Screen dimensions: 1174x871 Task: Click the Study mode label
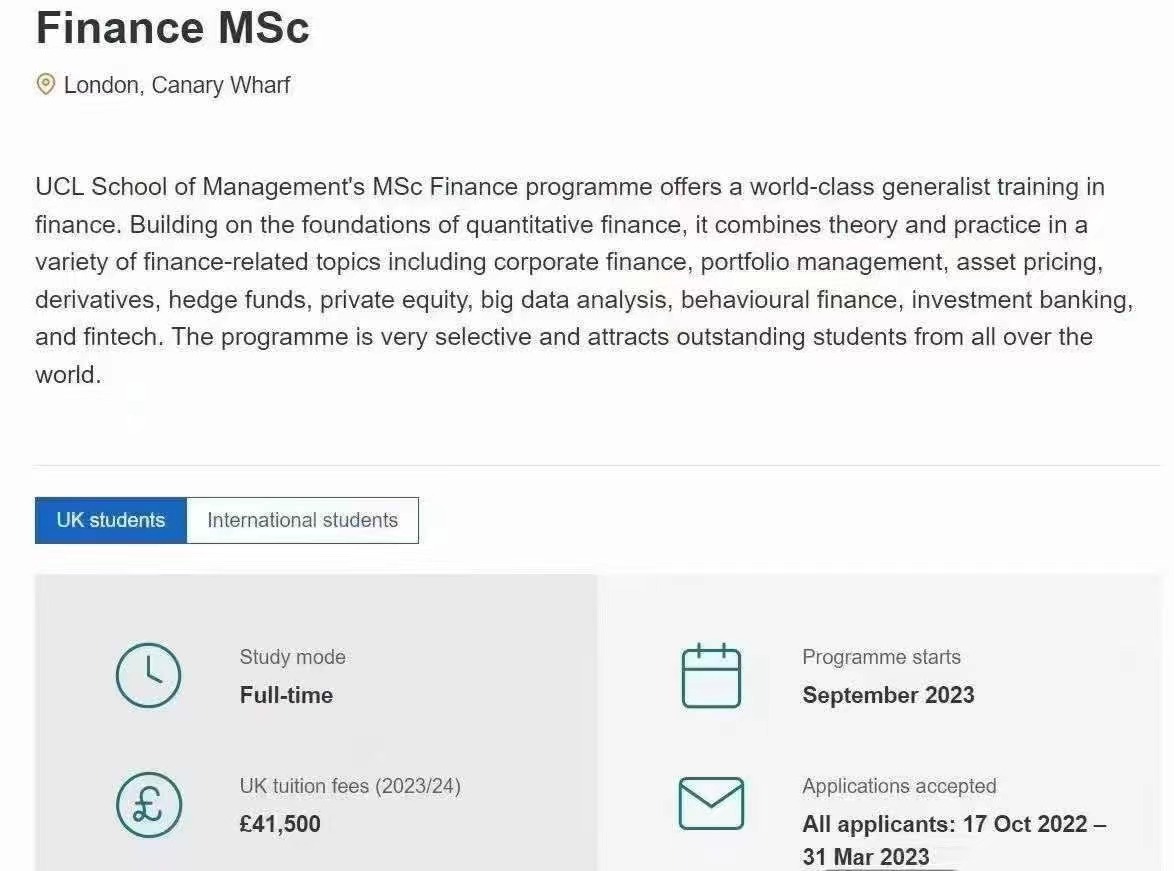pyautogui.click(x=292, y=657)
